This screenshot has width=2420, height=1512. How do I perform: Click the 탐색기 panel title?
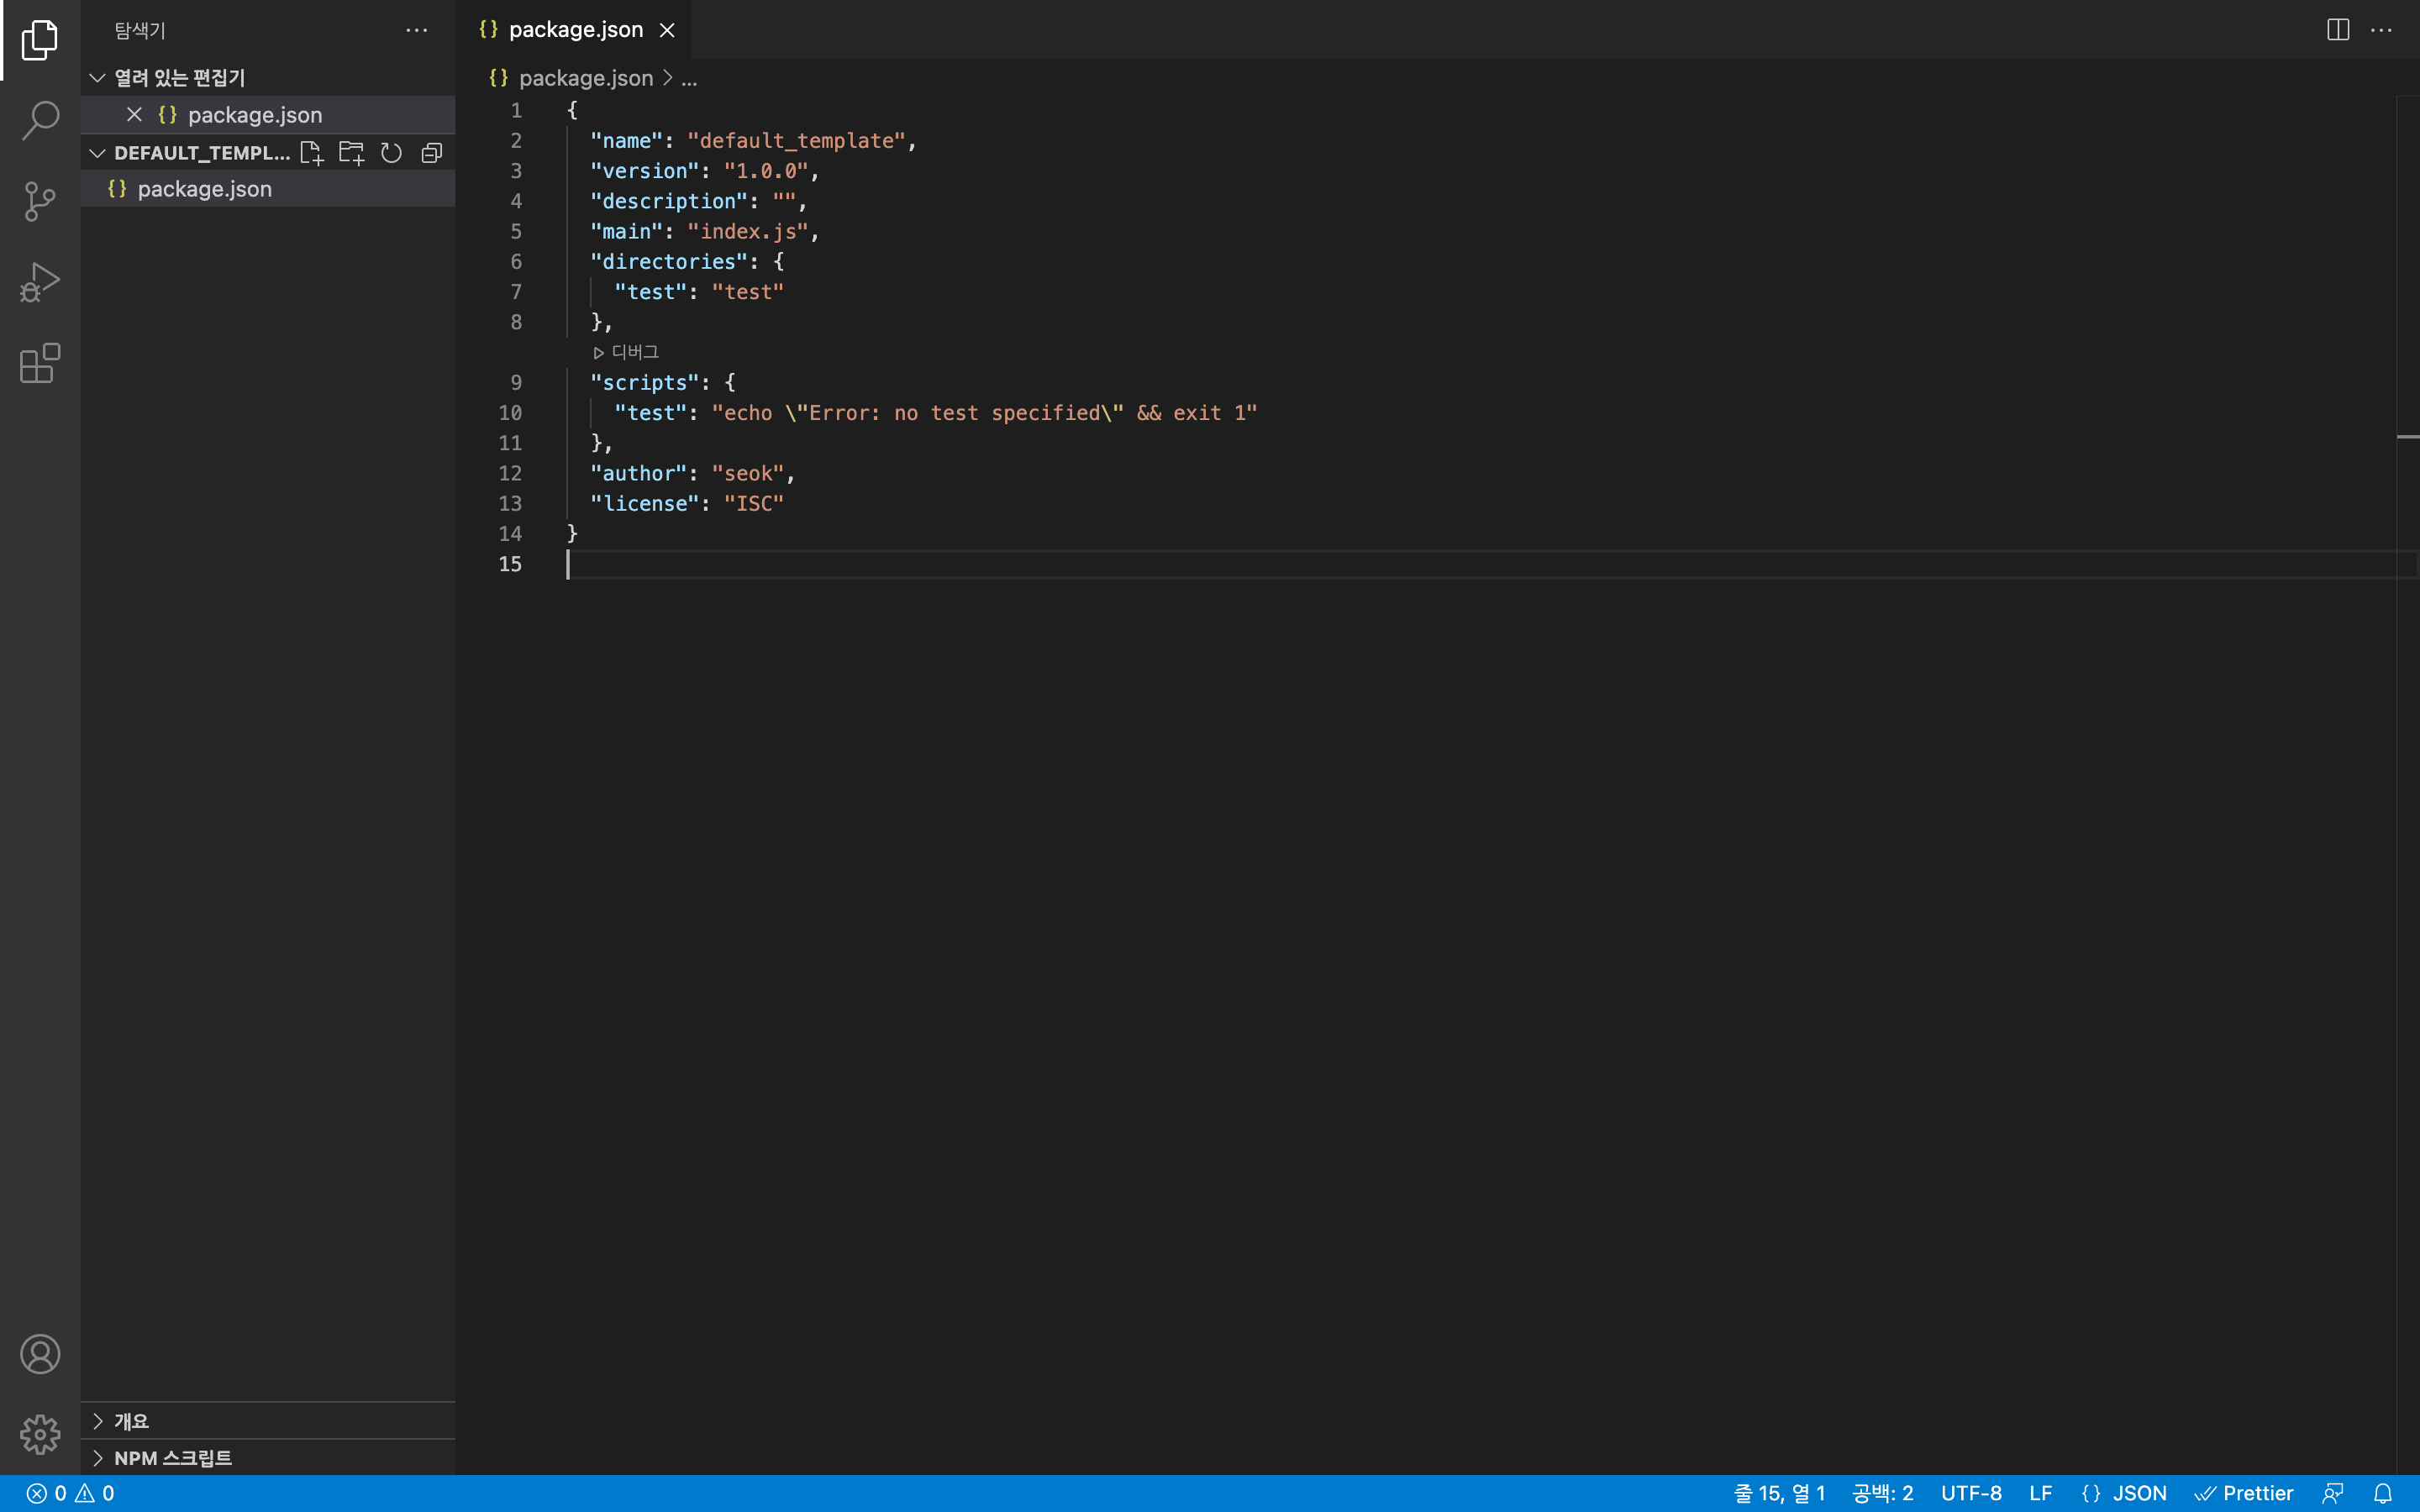point(140,30)
